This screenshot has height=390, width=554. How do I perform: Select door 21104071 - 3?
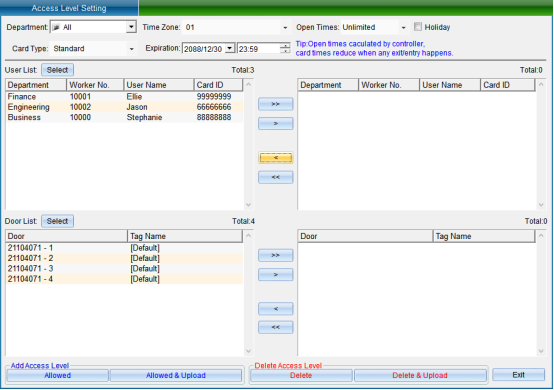124,268
